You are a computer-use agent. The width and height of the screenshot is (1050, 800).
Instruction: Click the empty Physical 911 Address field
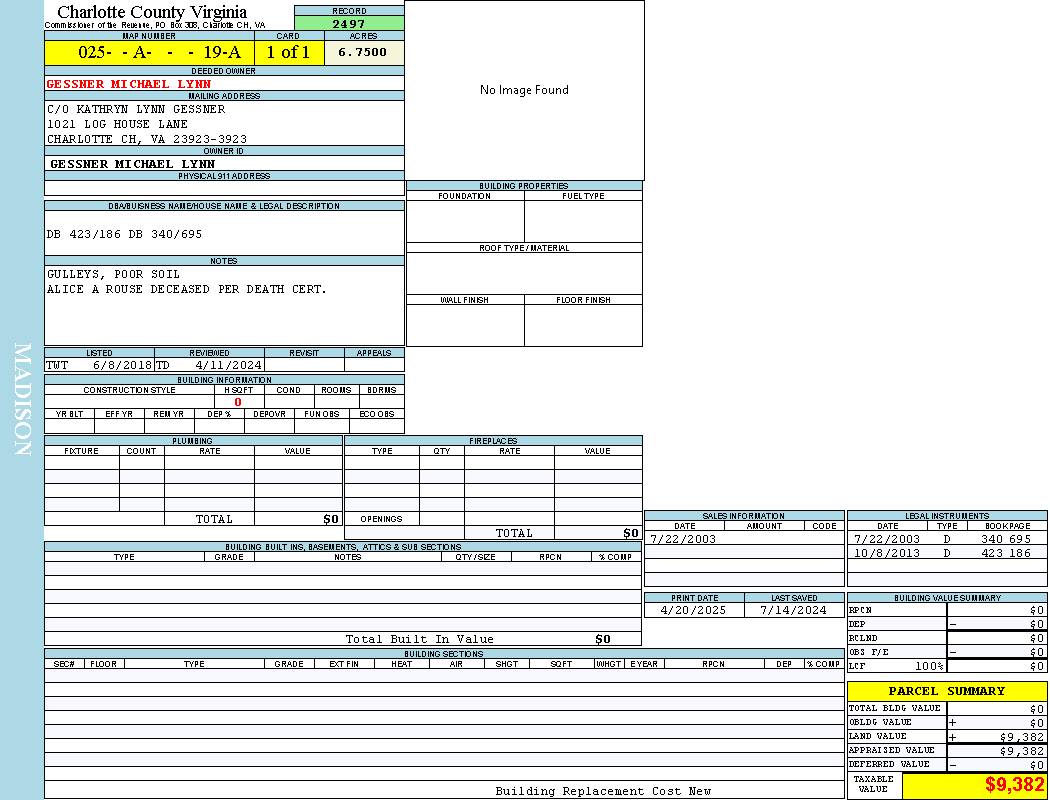coord(224,188)
